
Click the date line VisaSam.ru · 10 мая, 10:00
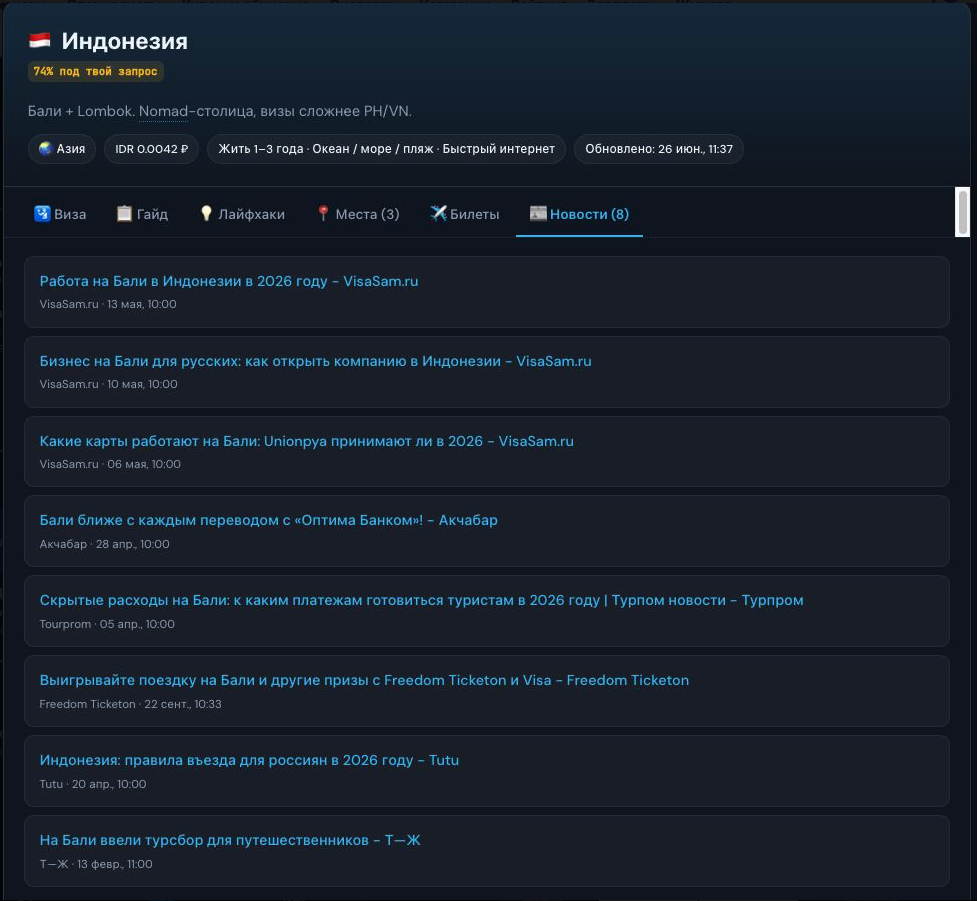click(108, 384)
